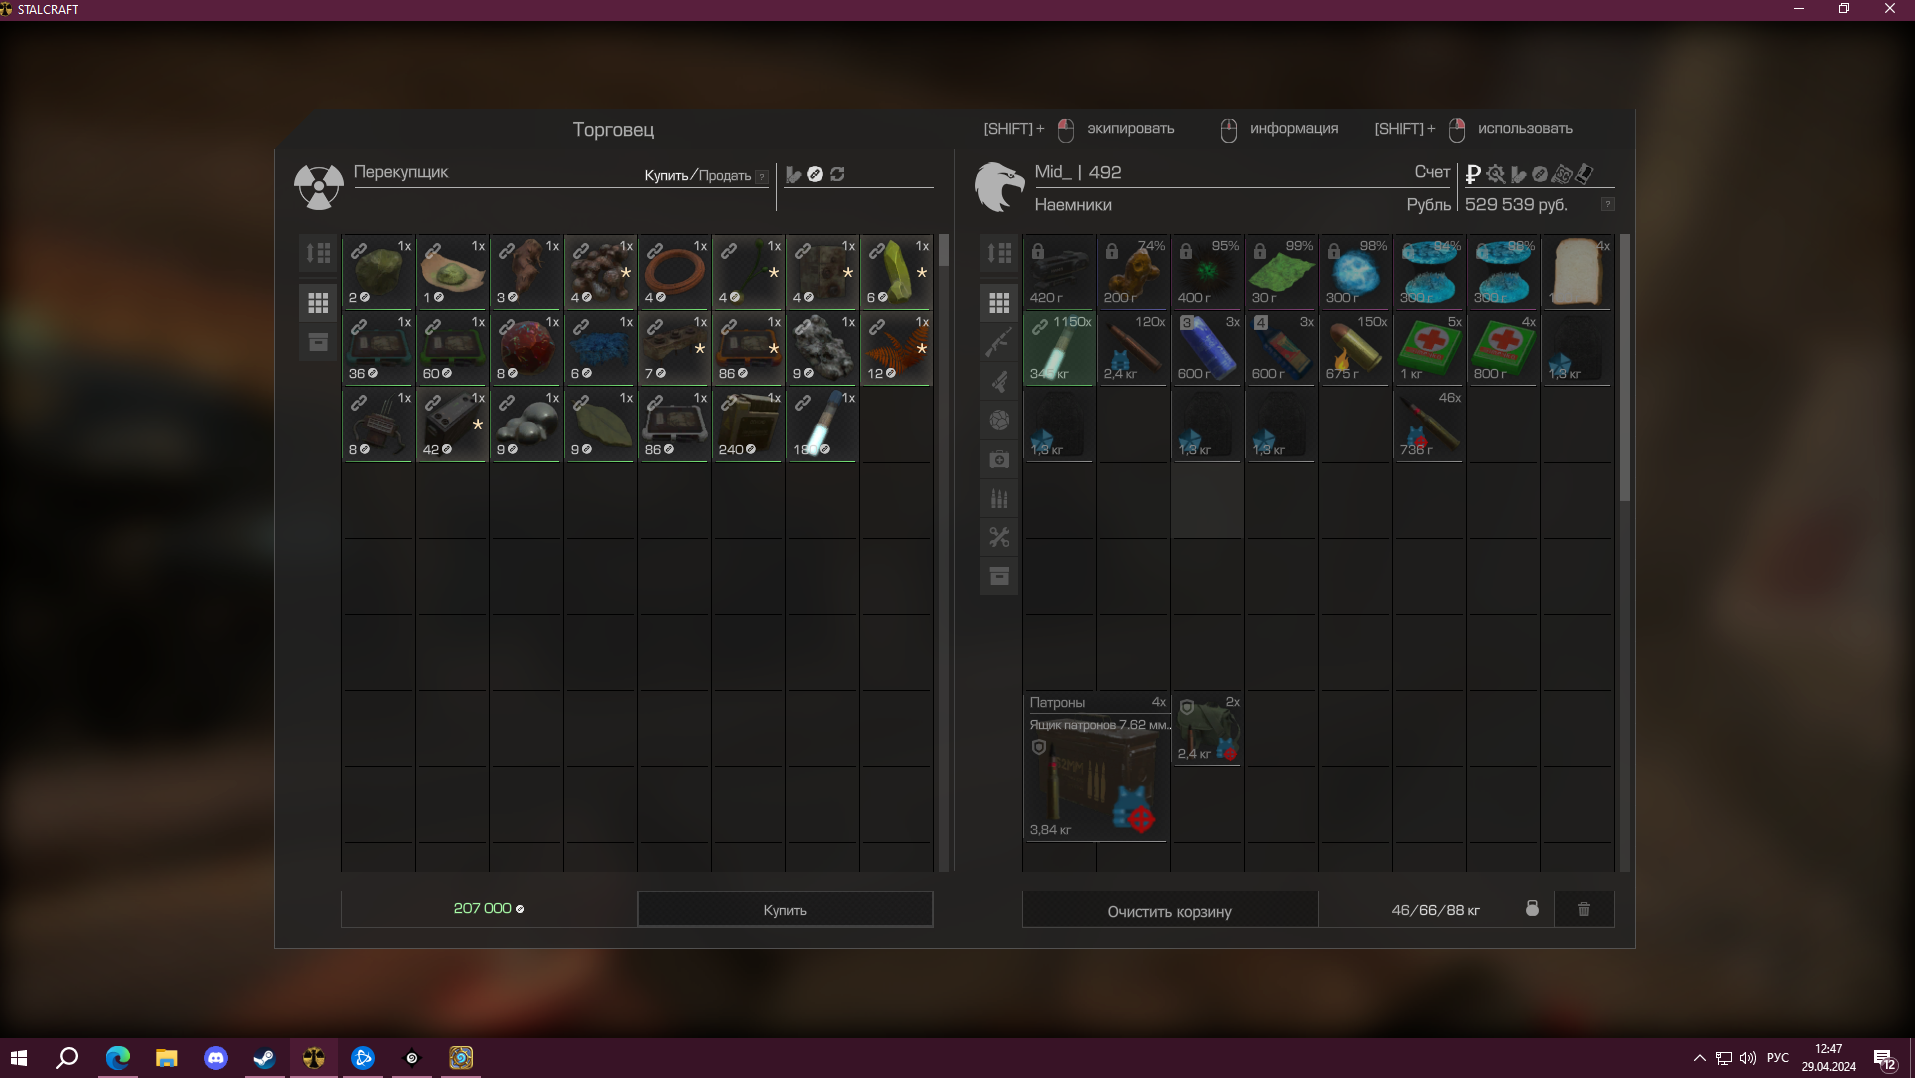This screenshot has width=1915, height=1078.
Task: Select the trader's glove currency icon
Action: coord(793,174)
